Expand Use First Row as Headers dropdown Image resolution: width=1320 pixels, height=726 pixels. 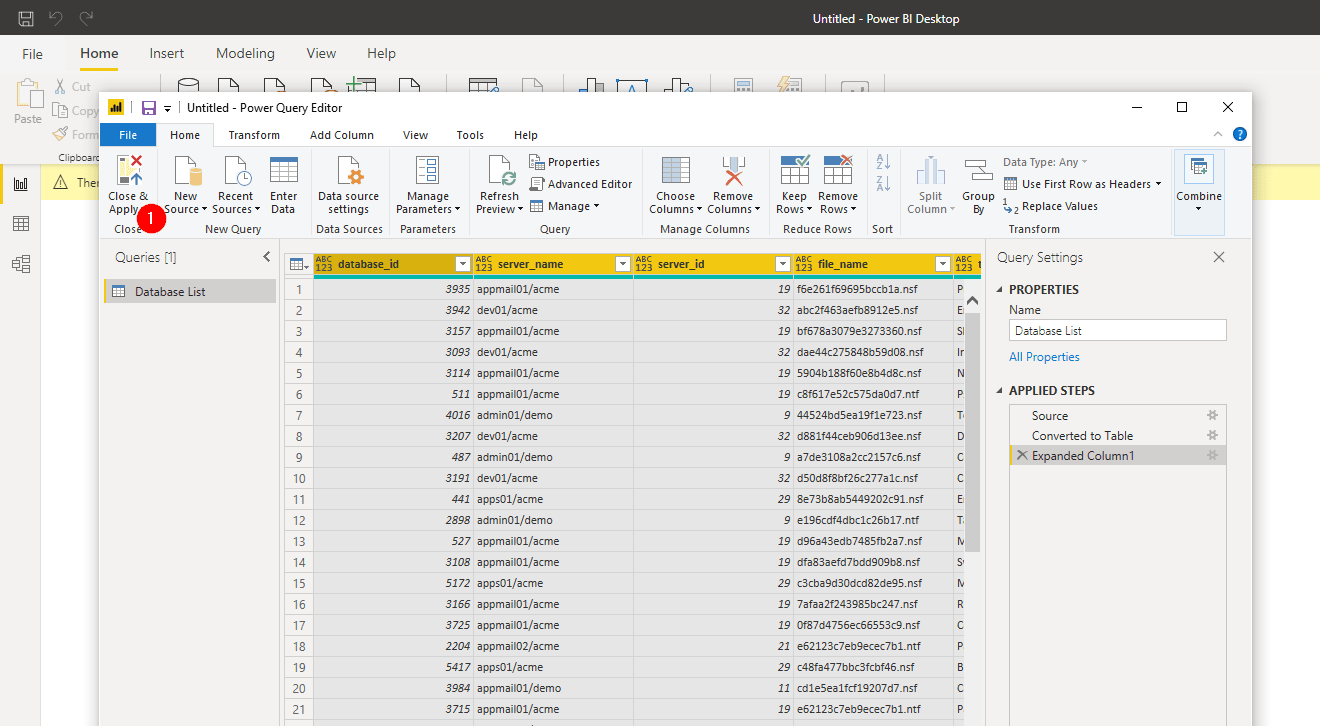point(1158,184)
